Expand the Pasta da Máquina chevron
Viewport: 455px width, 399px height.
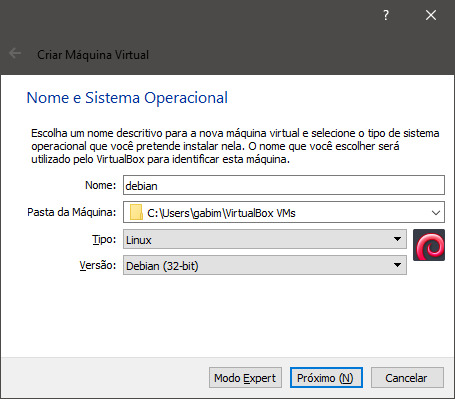pyautogui.click(x=436, y=213)
